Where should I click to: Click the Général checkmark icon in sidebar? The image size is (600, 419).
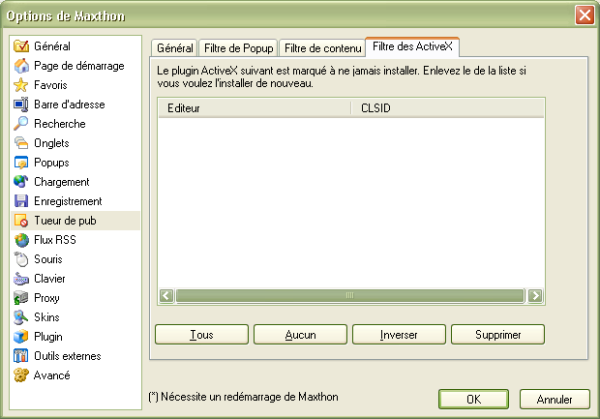(x=21, y=46)
